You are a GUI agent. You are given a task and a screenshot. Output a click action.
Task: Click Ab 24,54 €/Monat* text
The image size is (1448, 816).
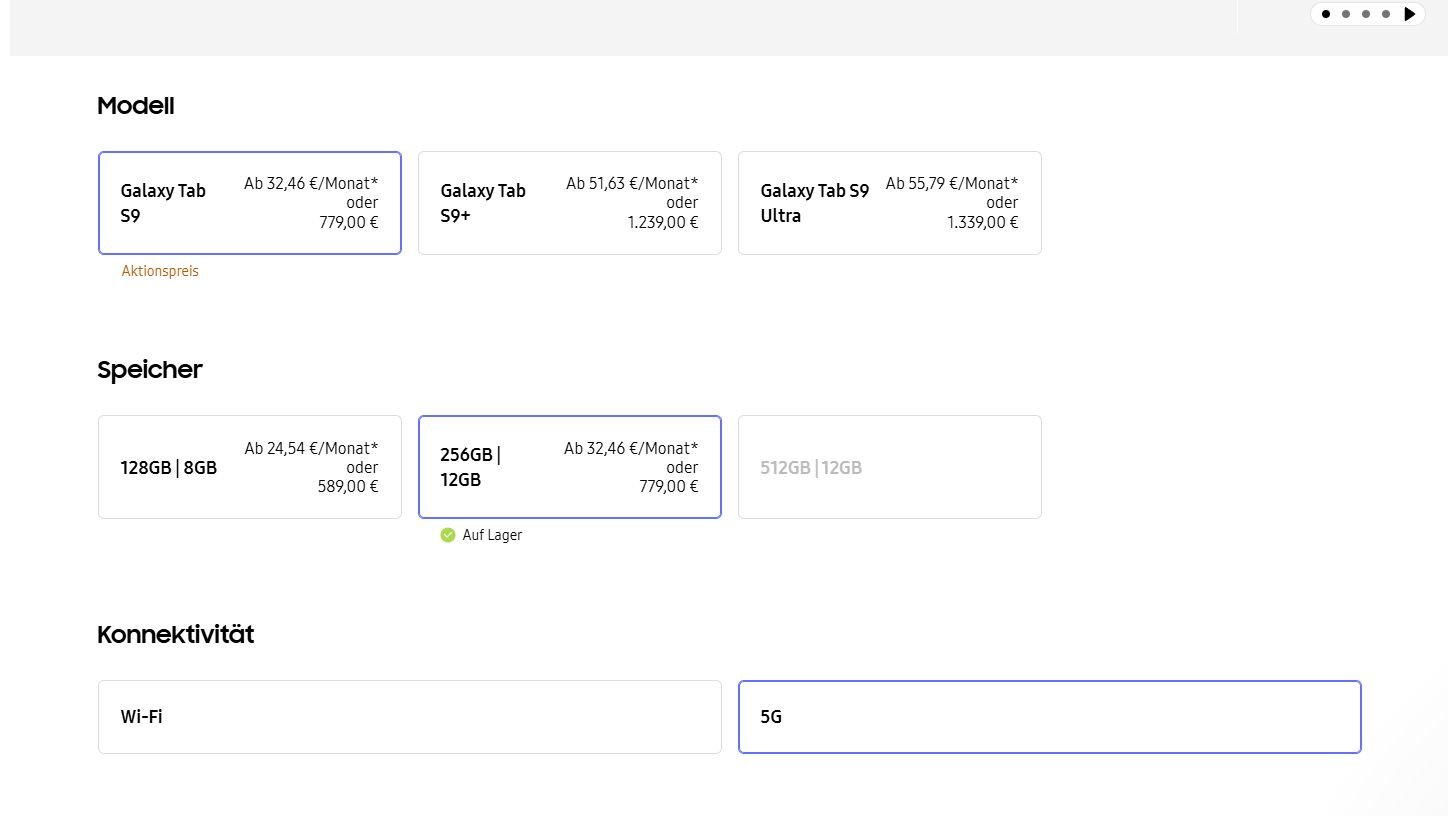tap(312, 448)
